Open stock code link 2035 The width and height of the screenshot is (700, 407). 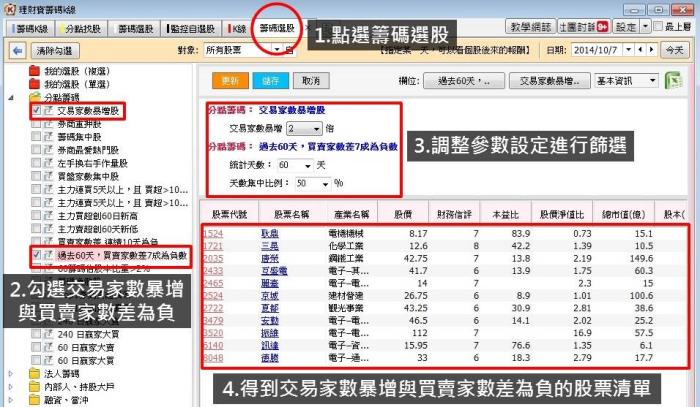[x=213, y=258]
